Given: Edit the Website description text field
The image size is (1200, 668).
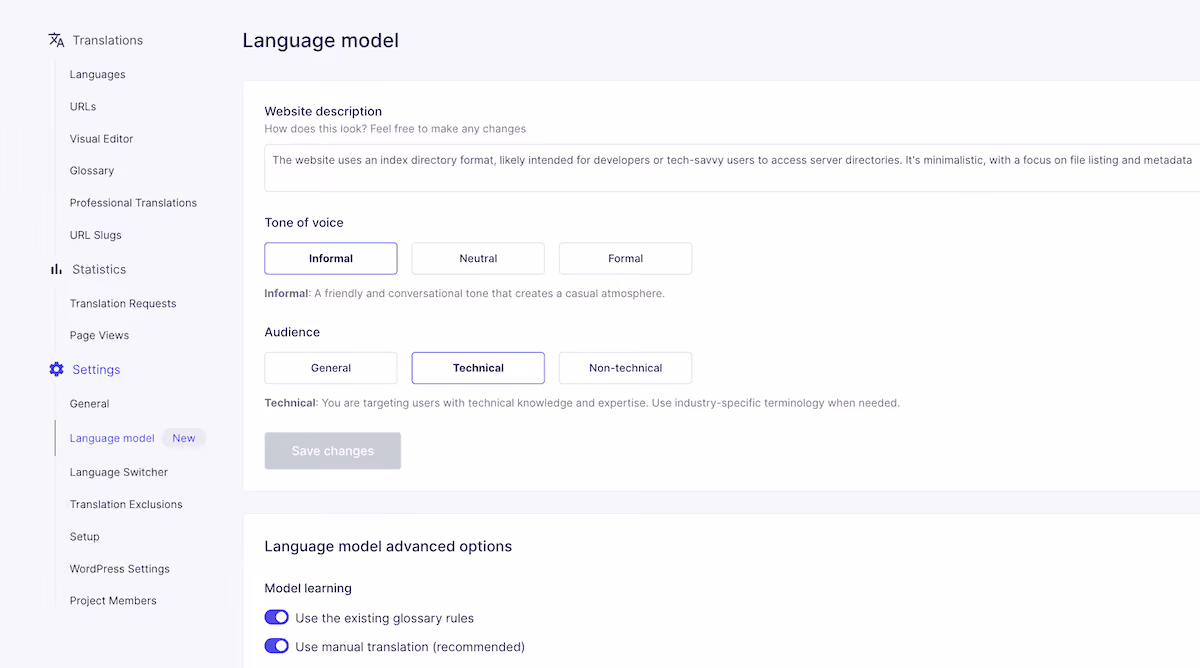Looking at the screenshot, I should point(732,167).
